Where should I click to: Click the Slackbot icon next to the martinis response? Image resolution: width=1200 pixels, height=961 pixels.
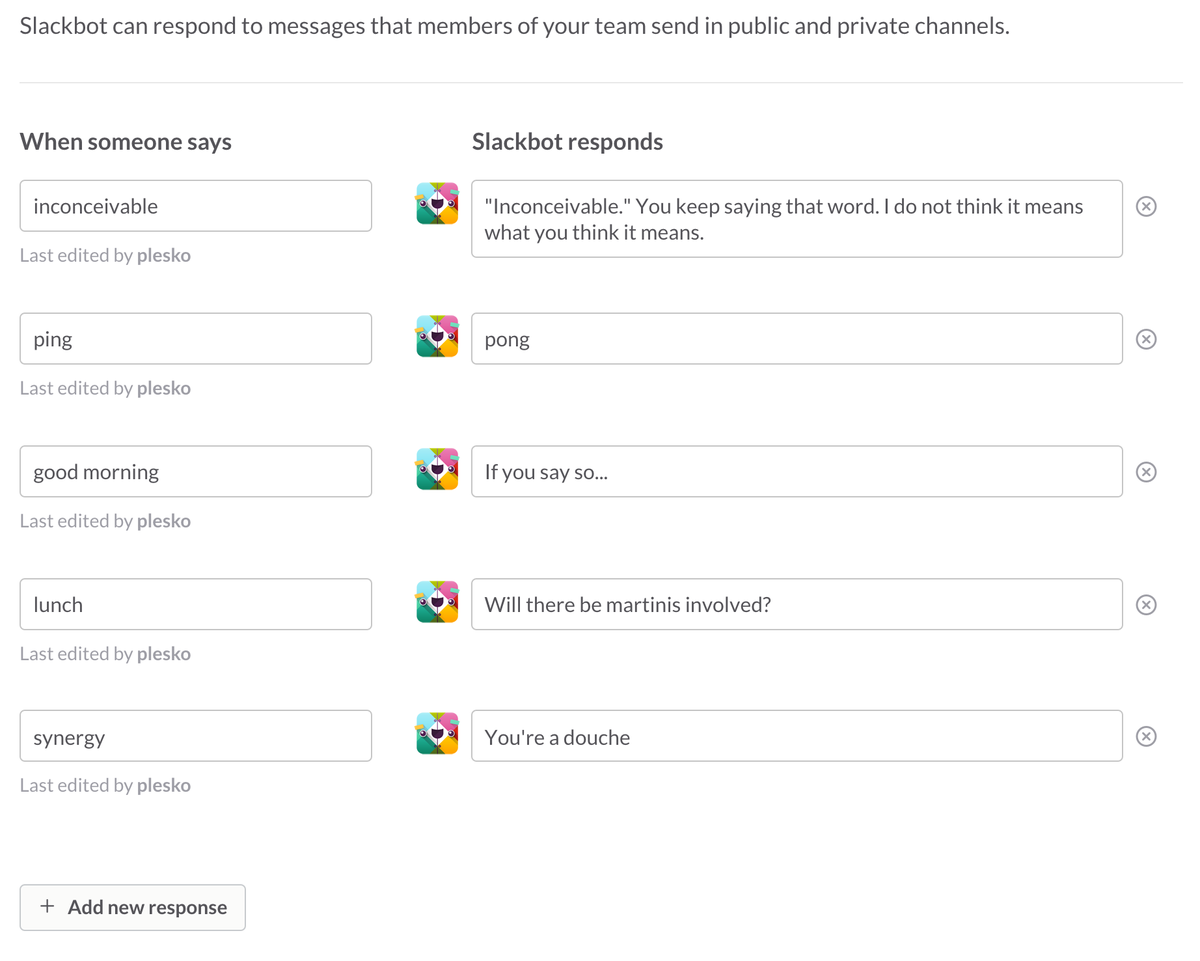point(437,601)
